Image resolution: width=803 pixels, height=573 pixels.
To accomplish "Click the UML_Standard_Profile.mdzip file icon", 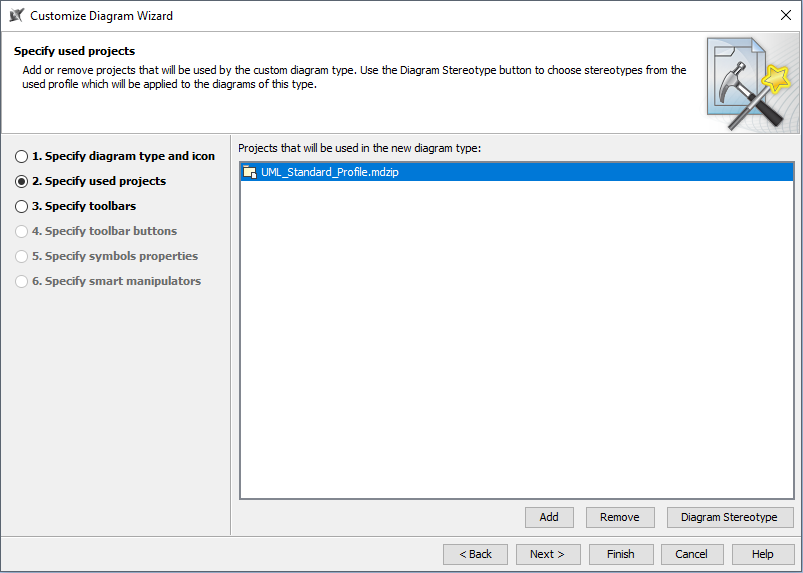I will pos(250,172).
